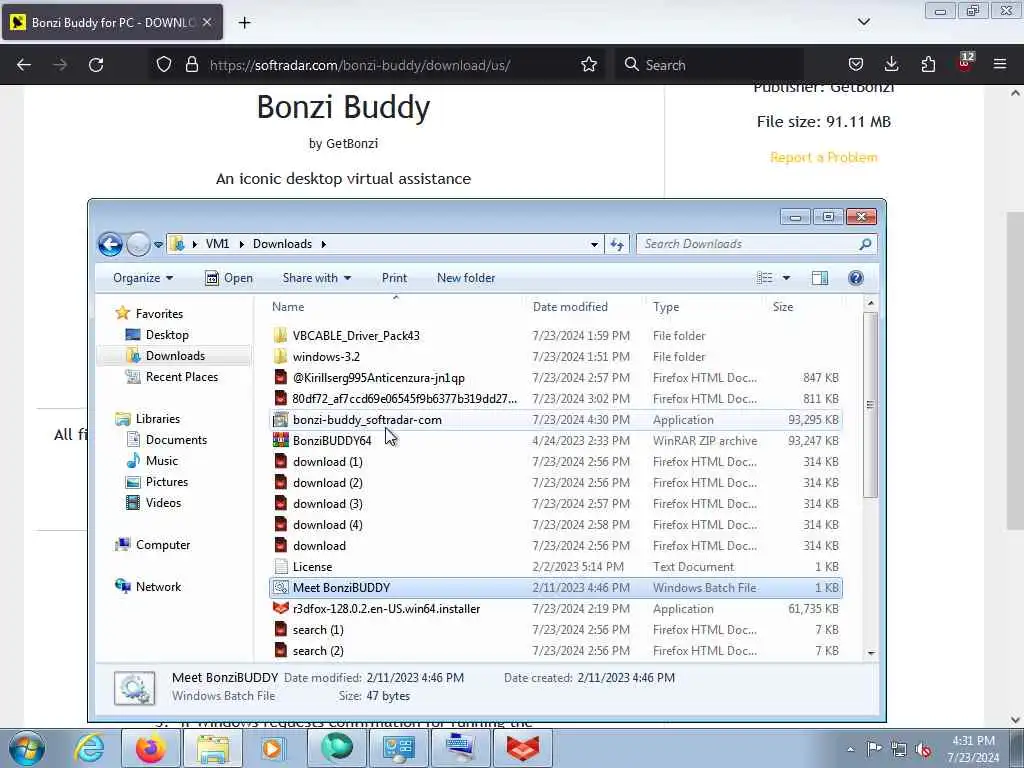The width and height of the screenshot is (1024, 768).
Task: Open the Windows Start button
Action: 26,748
